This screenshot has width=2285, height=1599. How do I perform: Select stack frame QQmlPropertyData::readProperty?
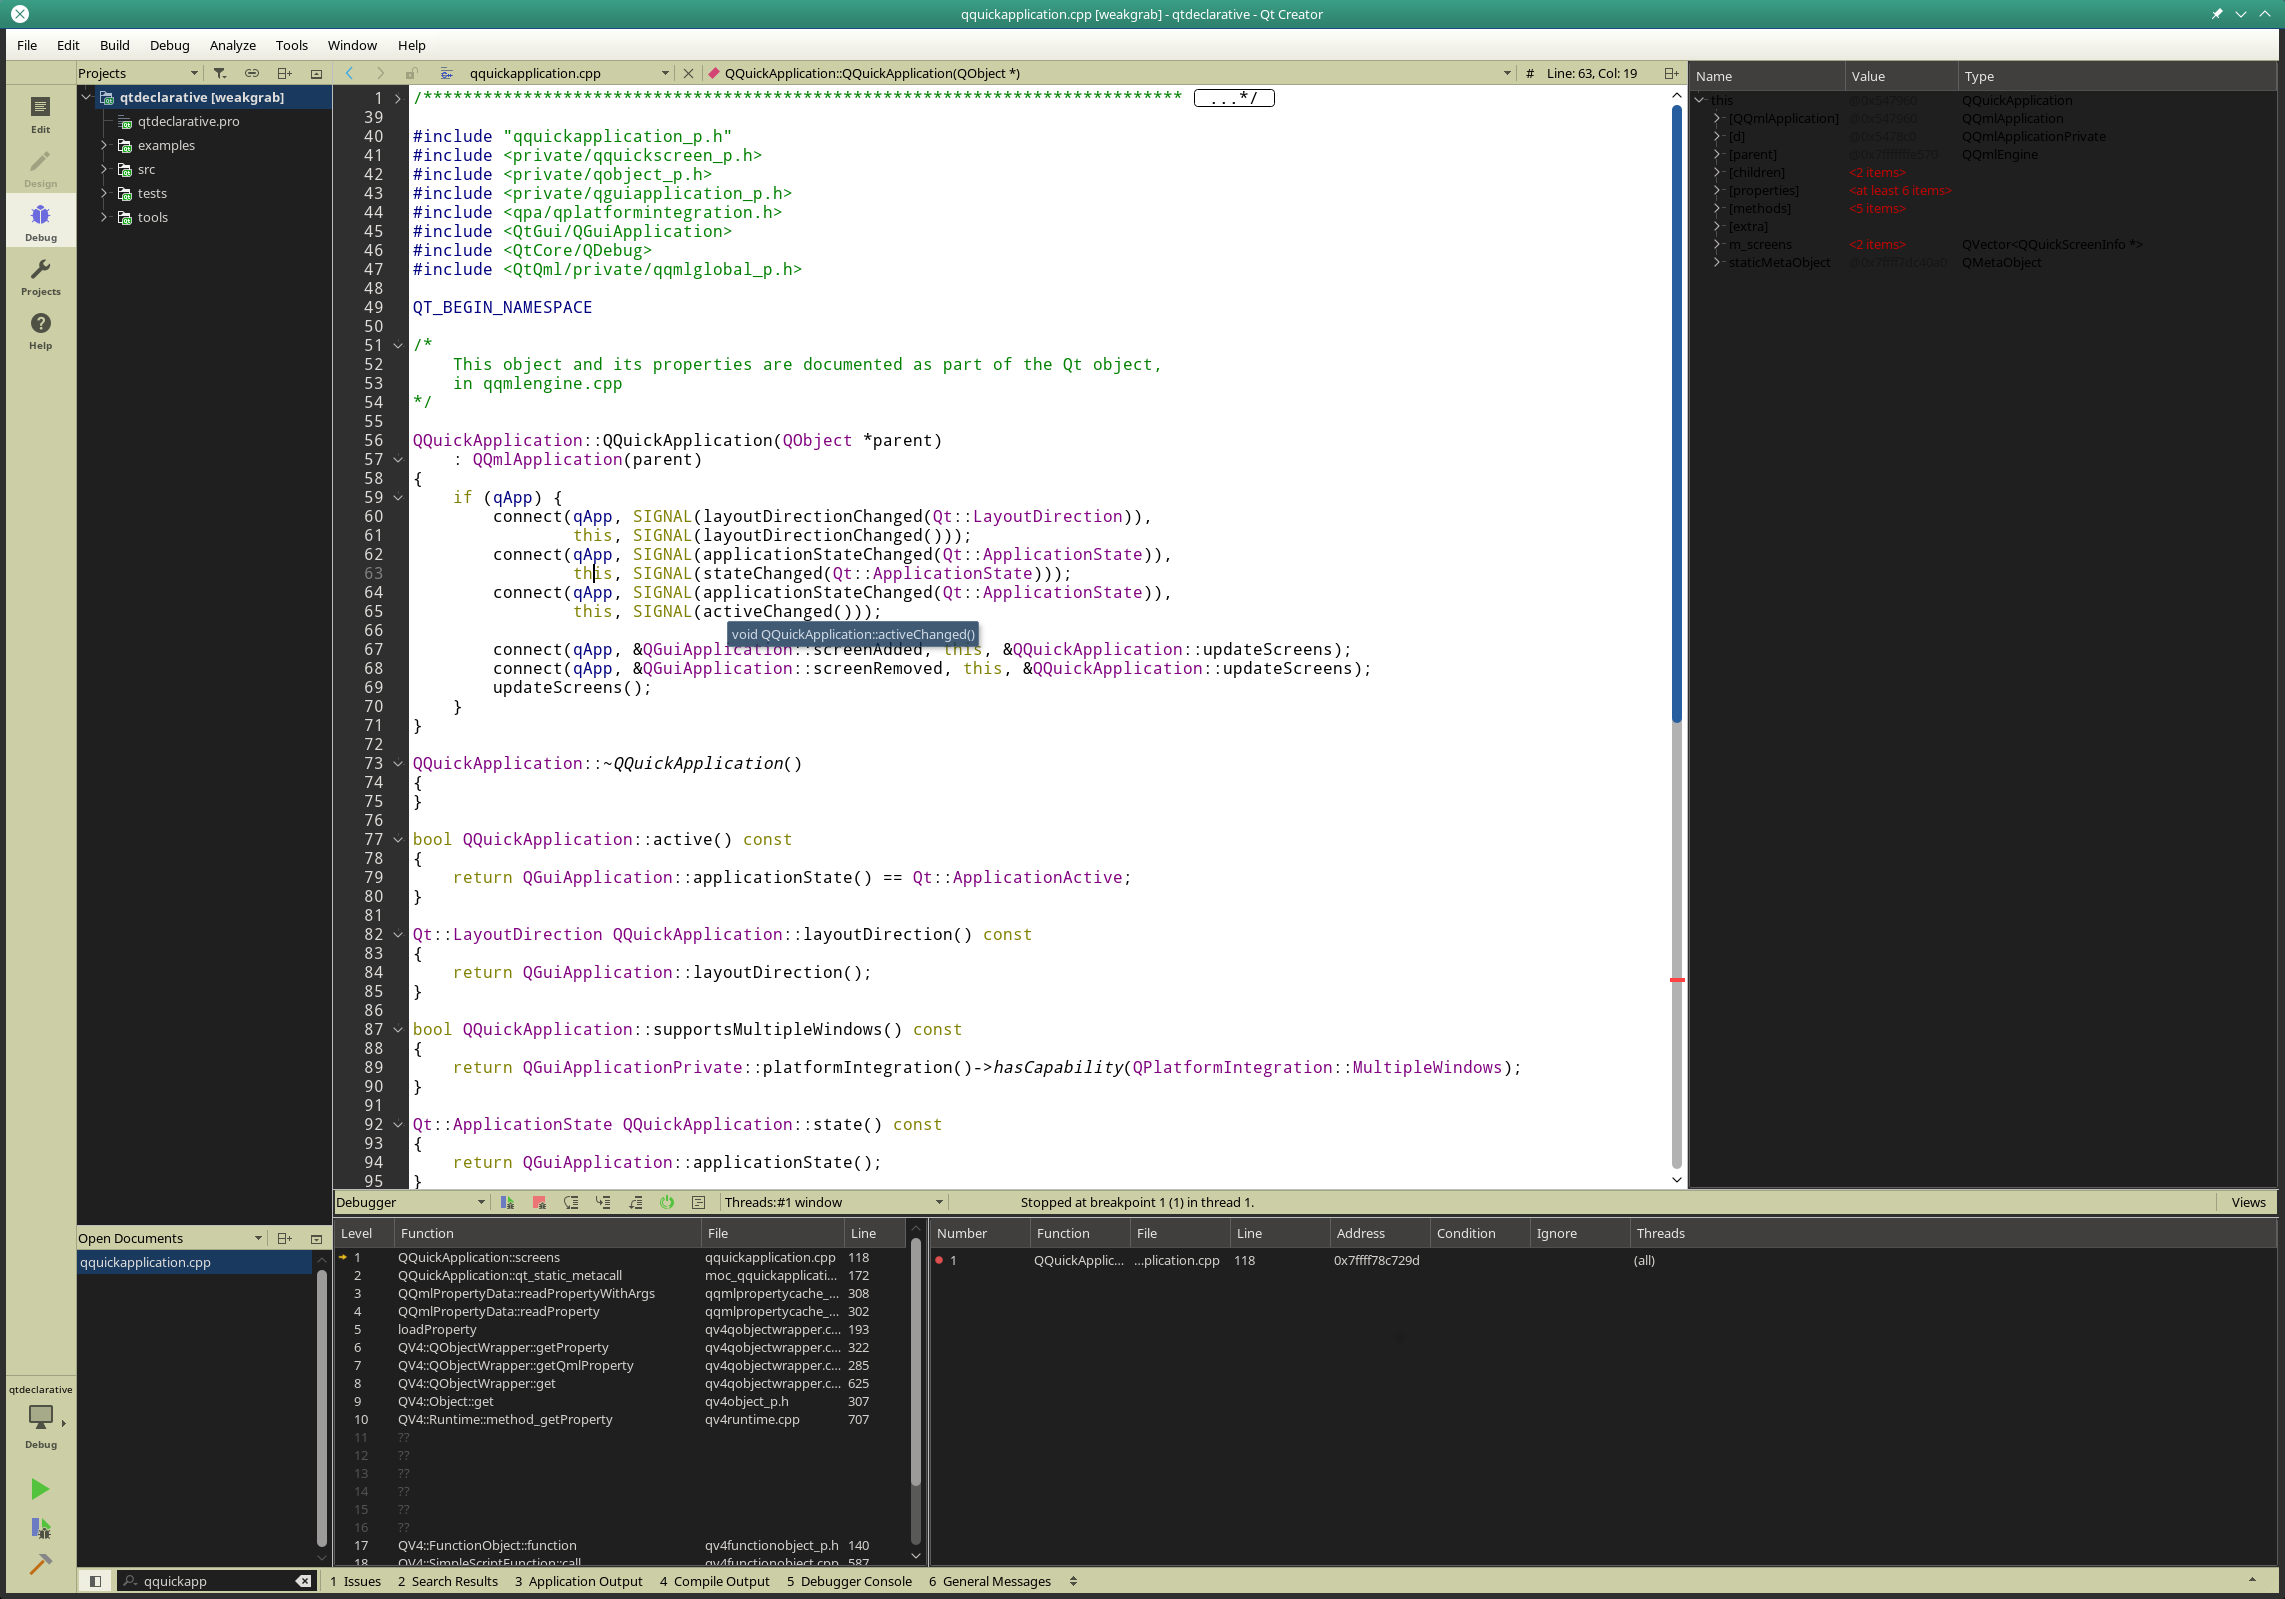pos(498,1311)
